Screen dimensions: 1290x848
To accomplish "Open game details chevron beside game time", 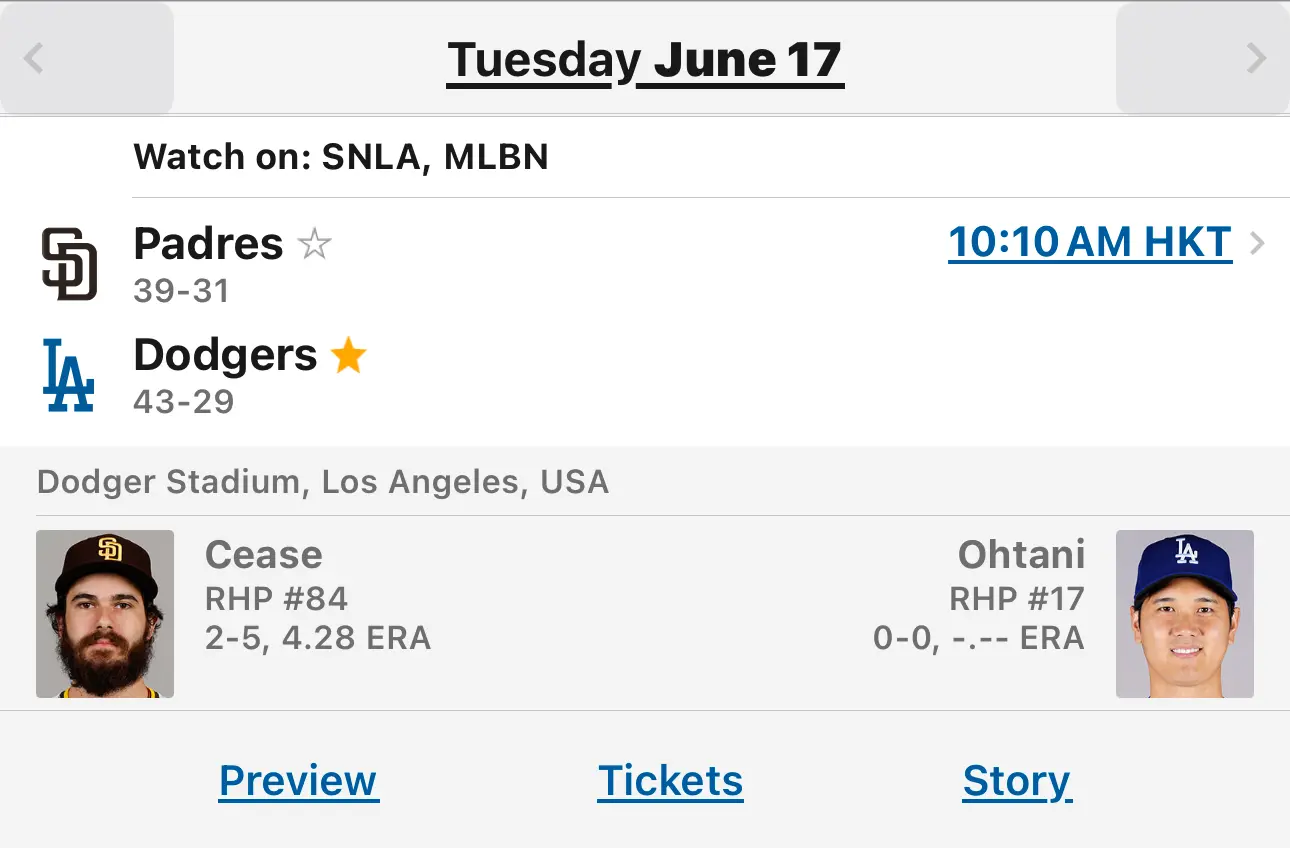I will pyautogui.click(x=1258, y=243).
